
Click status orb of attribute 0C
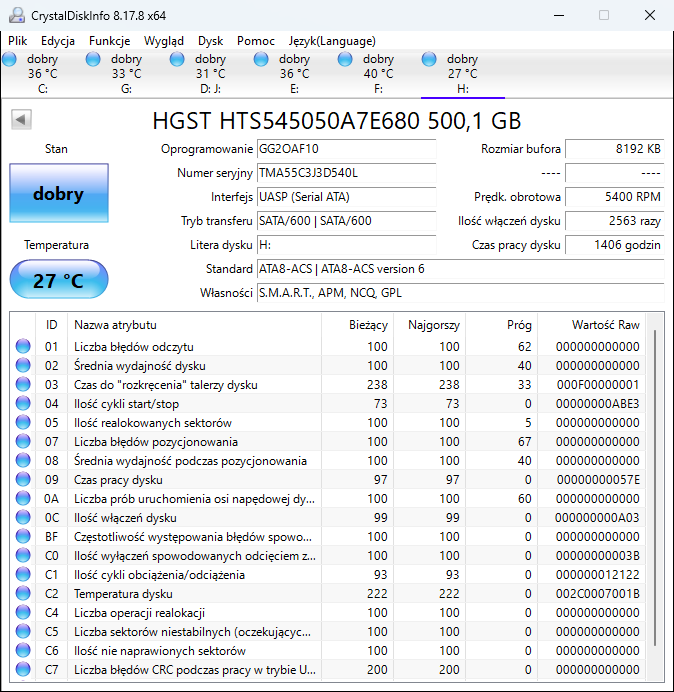coord(23,517)
